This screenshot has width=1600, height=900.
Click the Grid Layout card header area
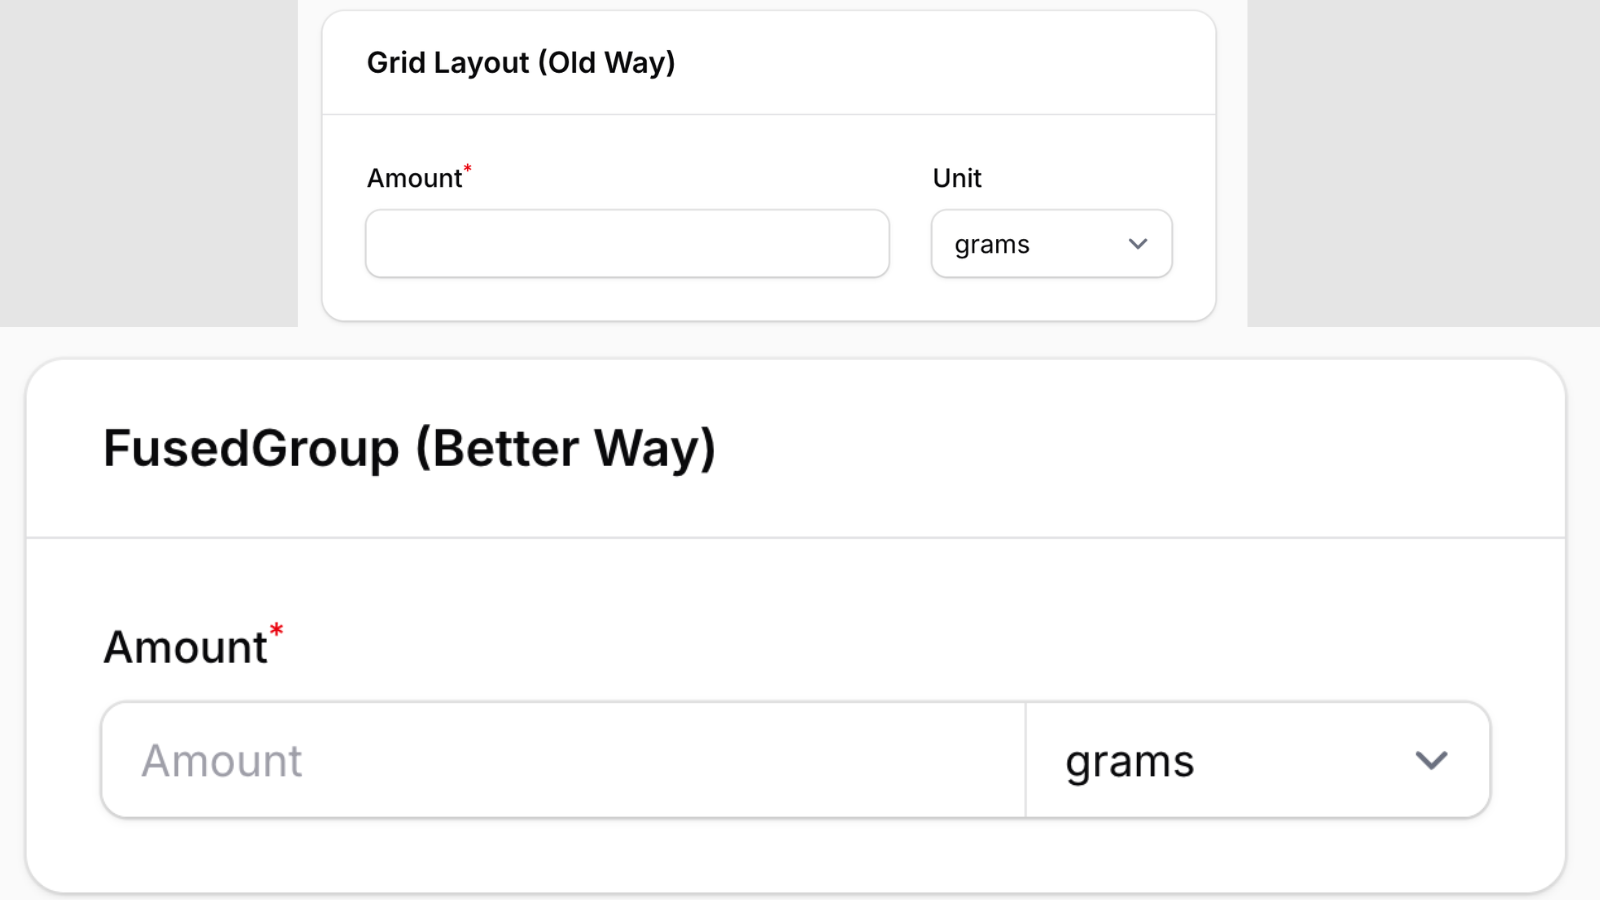[770, 62]
